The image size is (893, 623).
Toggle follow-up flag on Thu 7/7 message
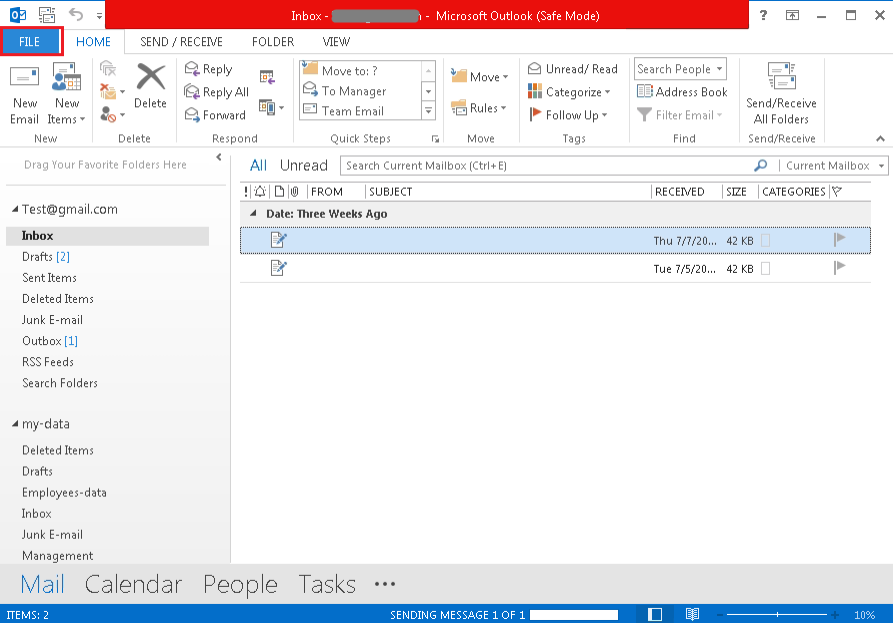839,240
